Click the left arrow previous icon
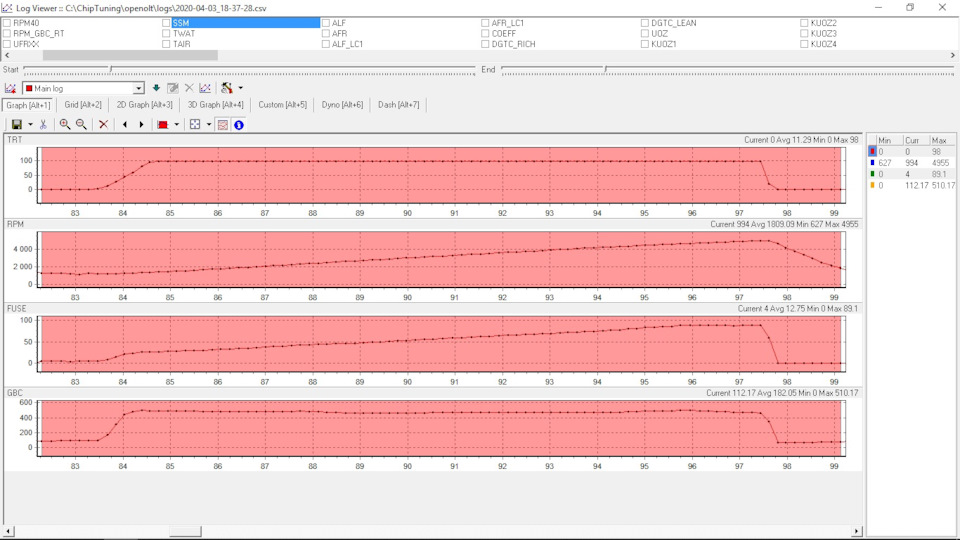The height and width of the screenshot is (540, 960). 125,124
